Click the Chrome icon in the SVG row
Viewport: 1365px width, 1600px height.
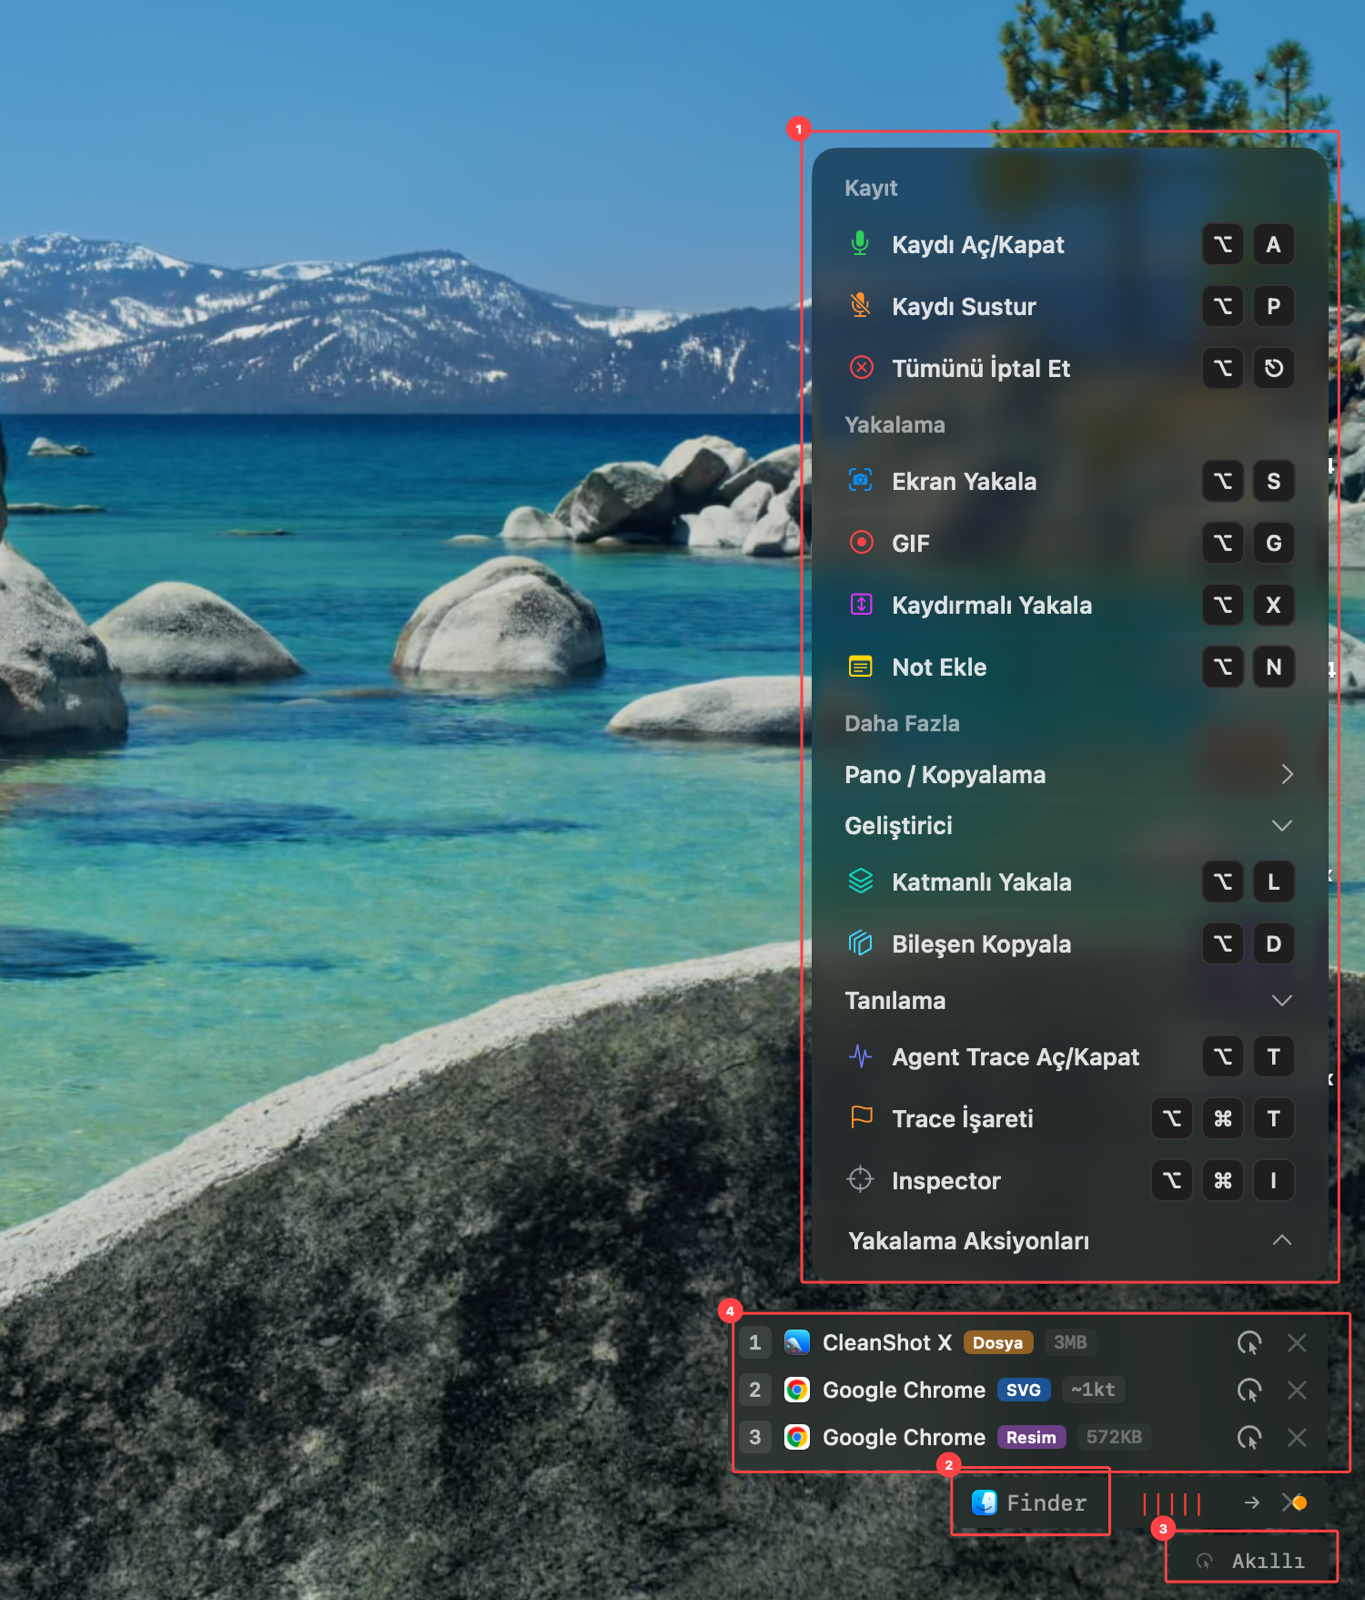797,1390
